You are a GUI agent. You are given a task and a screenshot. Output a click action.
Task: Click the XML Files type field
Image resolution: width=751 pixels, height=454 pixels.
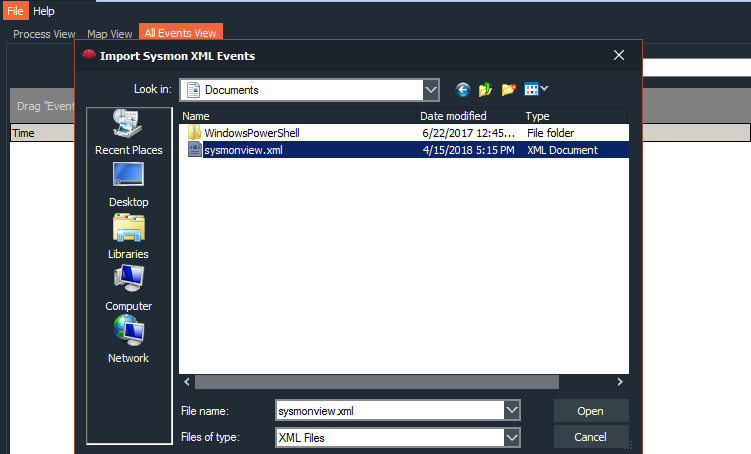[x=390, y=437]
